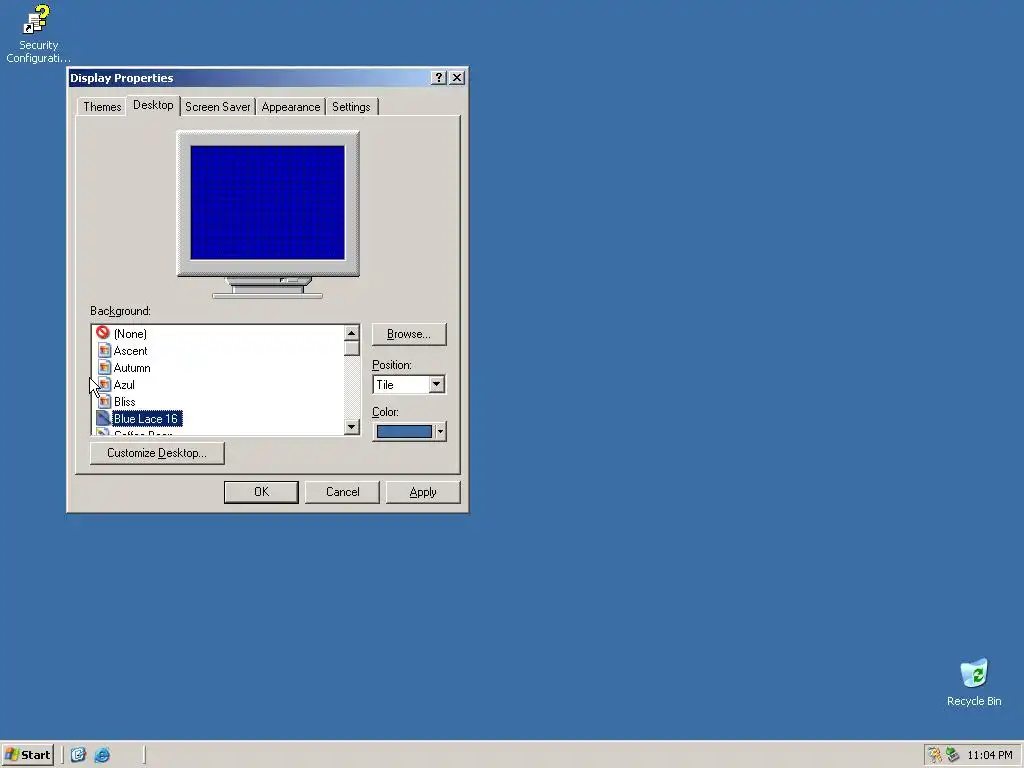The width and height of the screenshot is (1024, 768).
Task: Select Blue Lace 16 background
Action: pyautogui.click(x=146, y=419)
